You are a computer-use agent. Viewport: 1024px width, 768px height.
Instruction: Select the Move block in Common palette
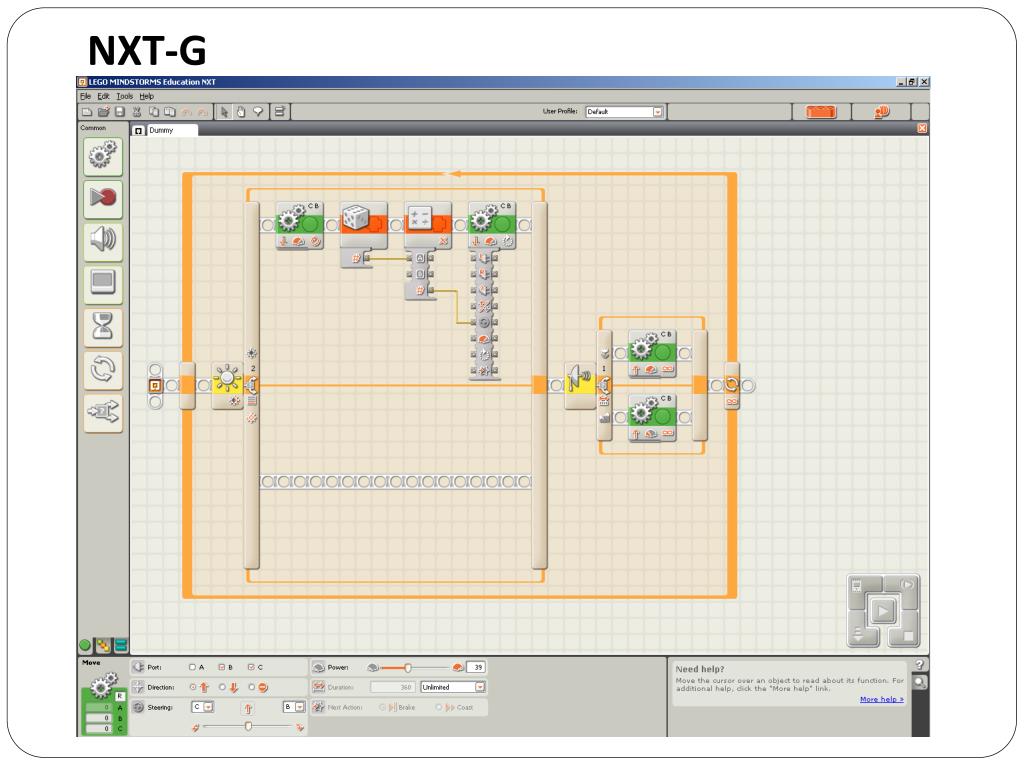coord(103,156)
